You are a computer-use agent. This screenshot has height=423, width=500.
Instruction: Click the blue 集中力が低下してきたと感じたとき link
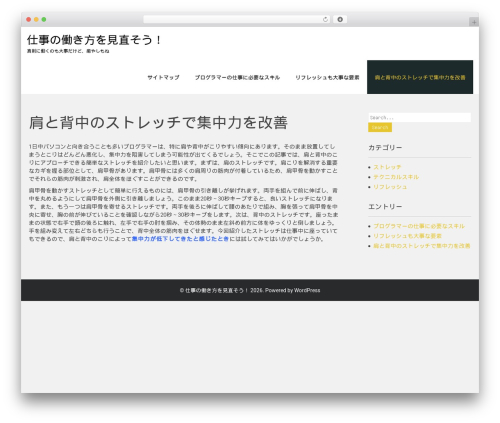(180, 239)
